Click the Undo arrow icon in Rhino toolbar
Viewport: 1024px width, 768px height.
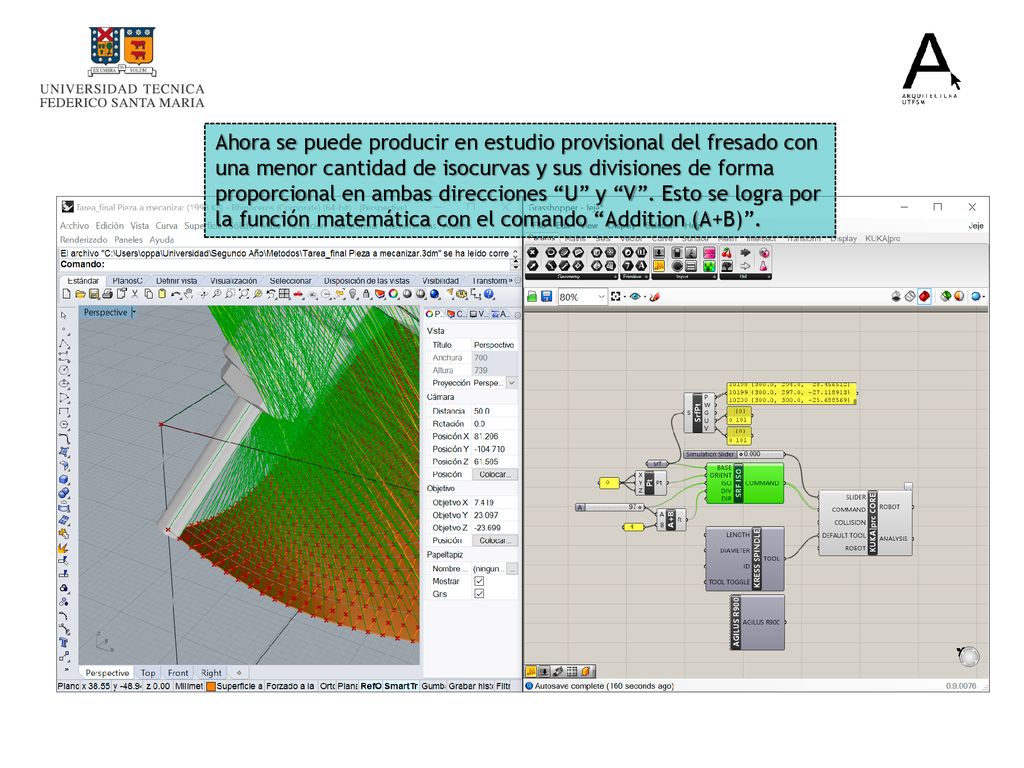(176, 295)
